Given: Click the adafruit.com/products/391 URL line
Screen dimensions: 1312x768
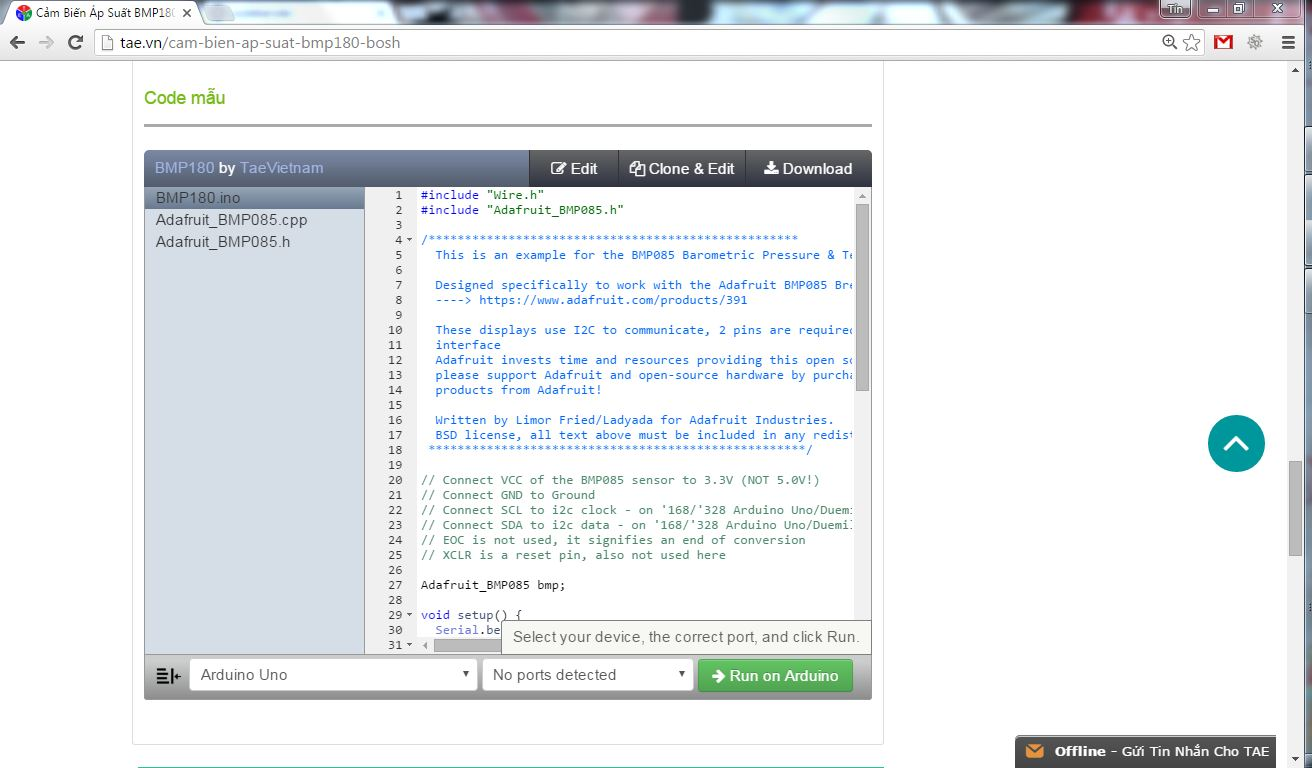Looking at the screenshot, I should [x=591, y=300].
